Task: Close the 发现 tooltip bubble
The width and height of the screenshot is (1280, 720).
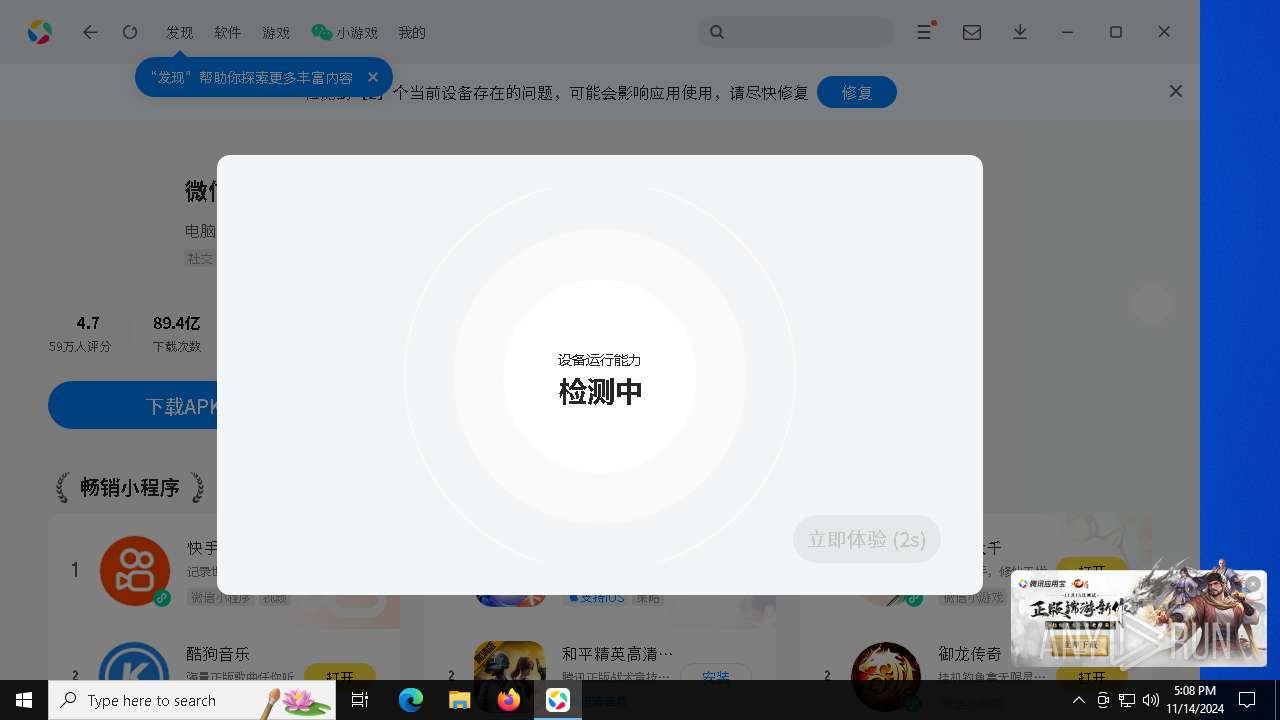Action: coord(373,77)
